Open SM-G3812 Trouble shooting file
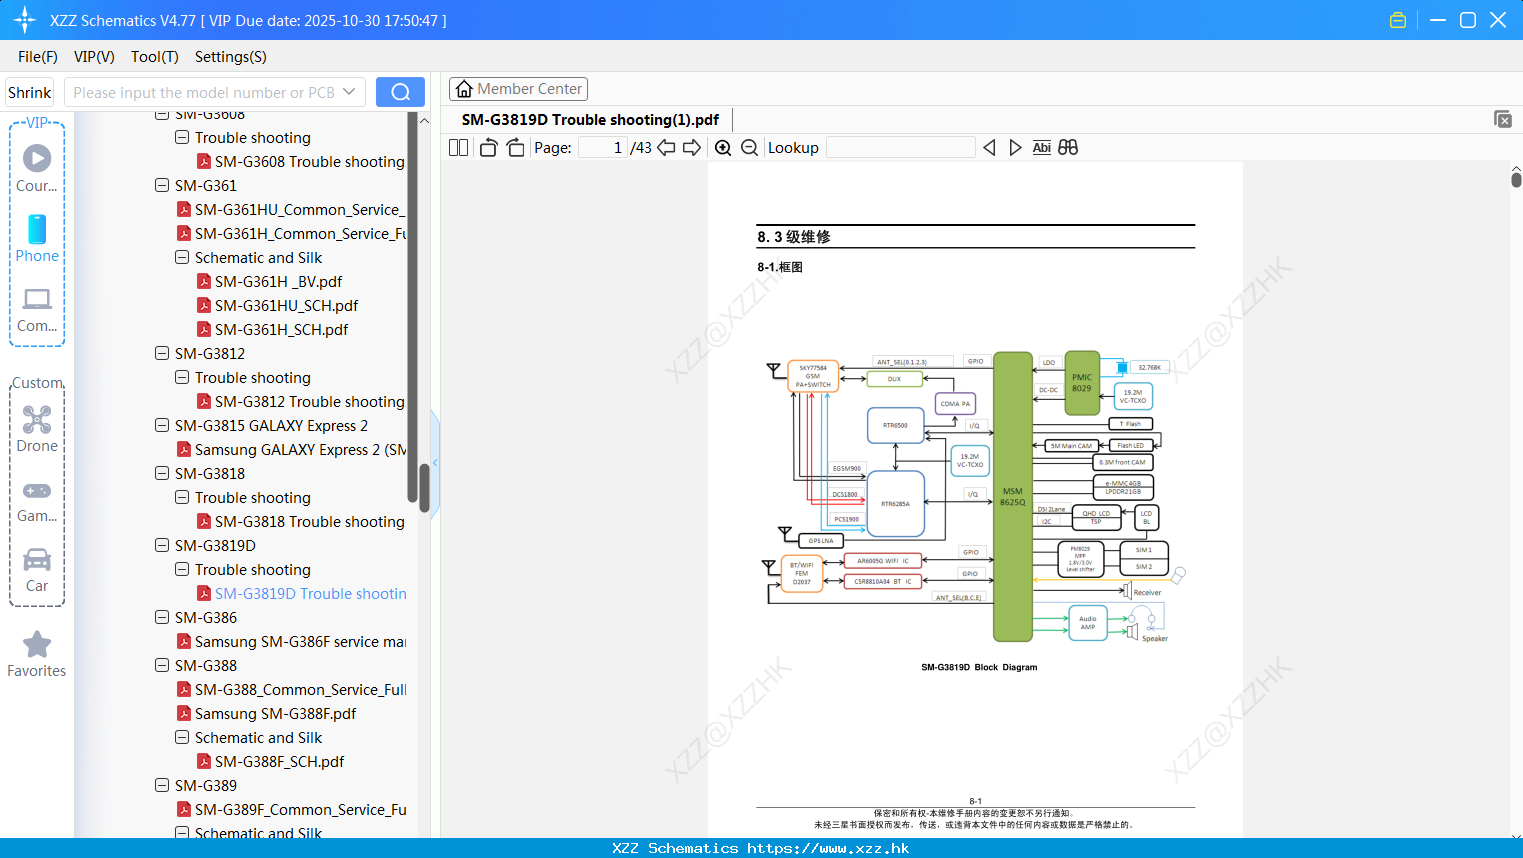This screenshot has width=1523, height=858. click(x=310, y=401)
